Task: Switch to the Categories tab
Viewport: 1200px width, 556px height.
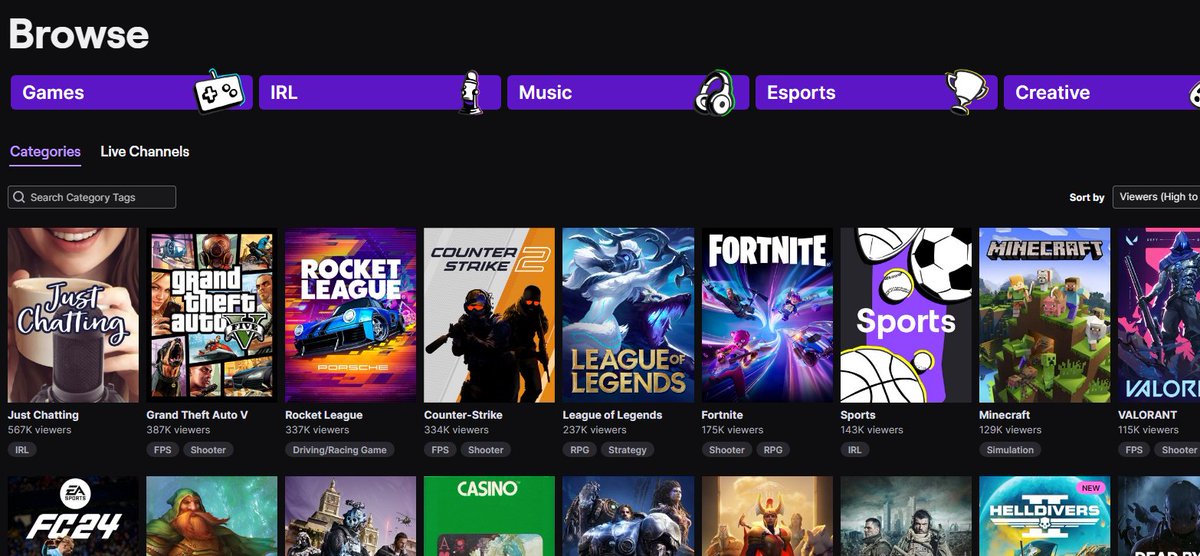Action: point(45,152)
